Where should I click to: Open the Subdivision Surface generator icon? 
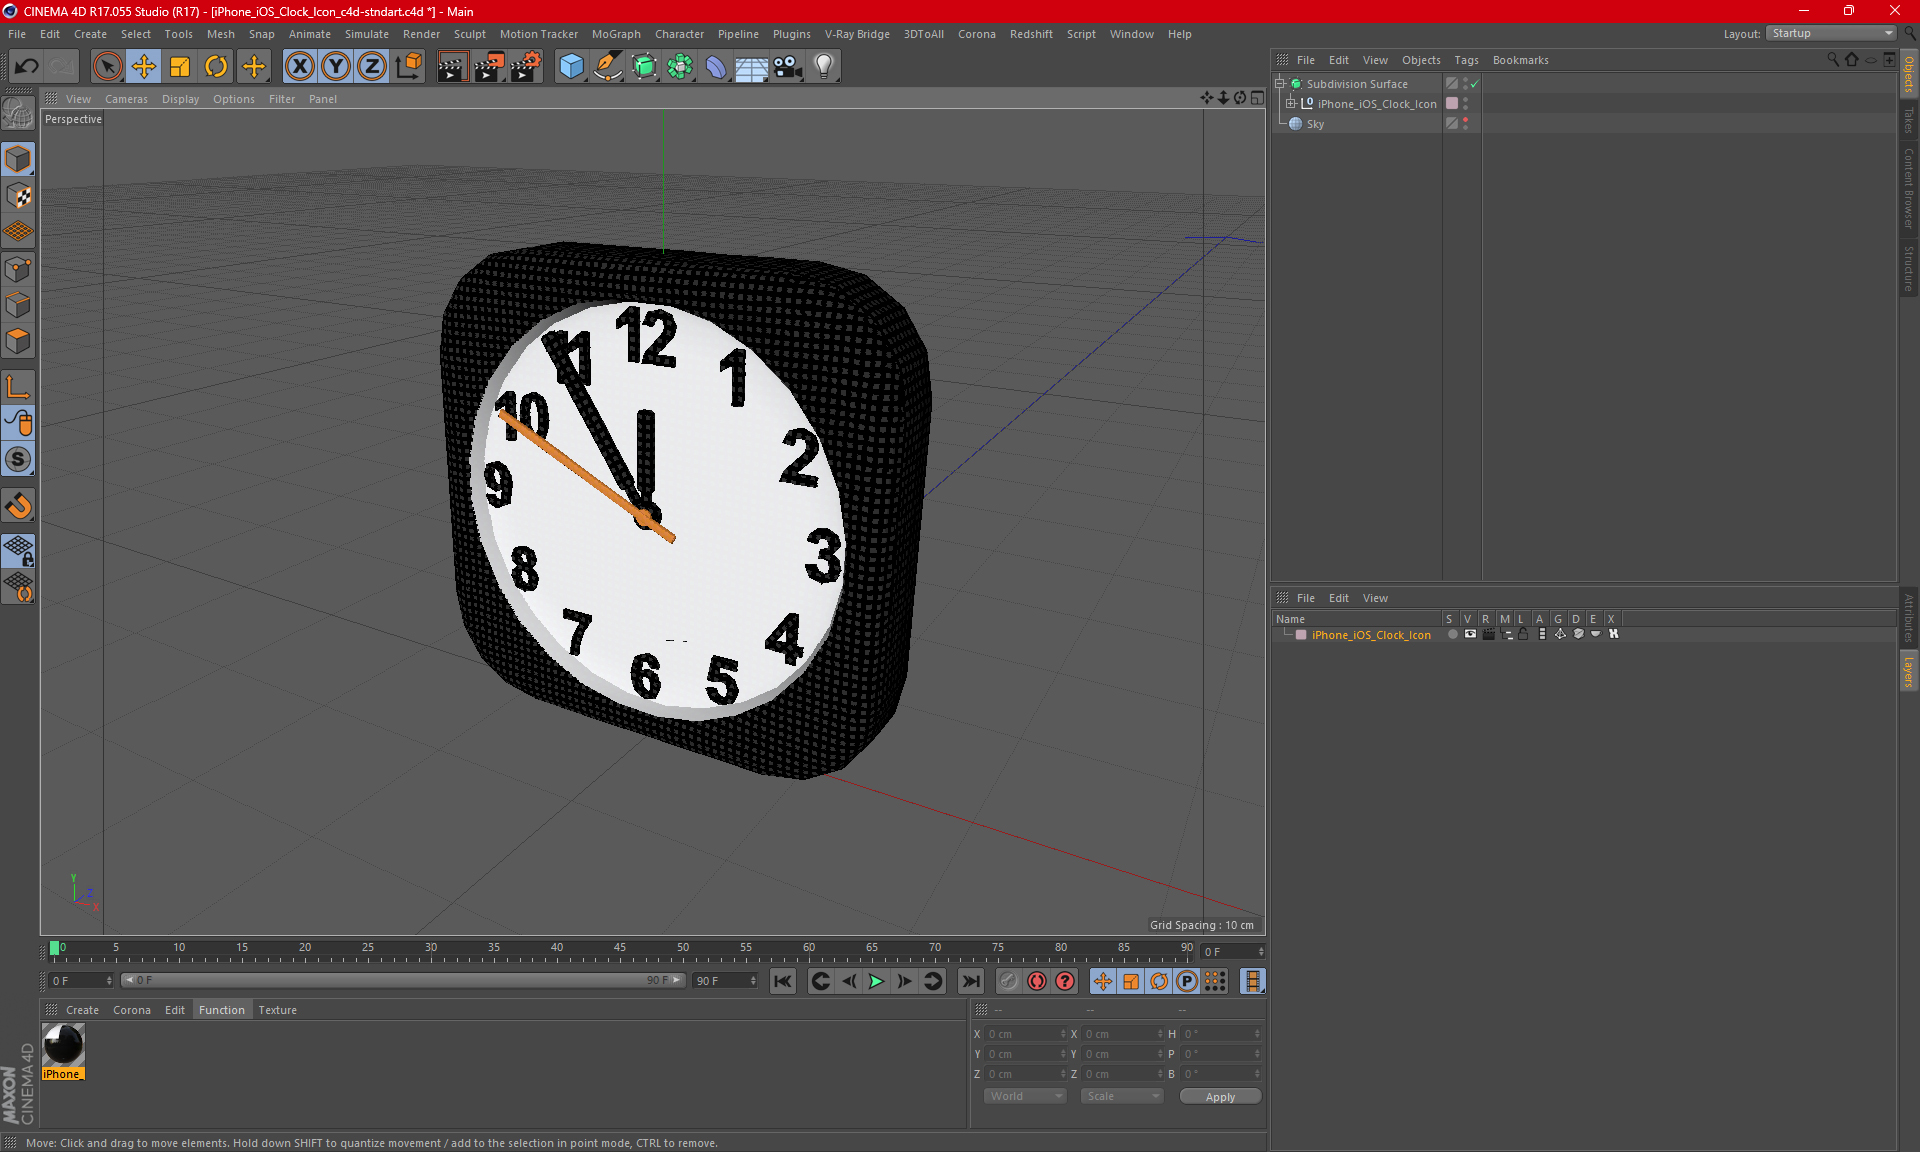644,67
